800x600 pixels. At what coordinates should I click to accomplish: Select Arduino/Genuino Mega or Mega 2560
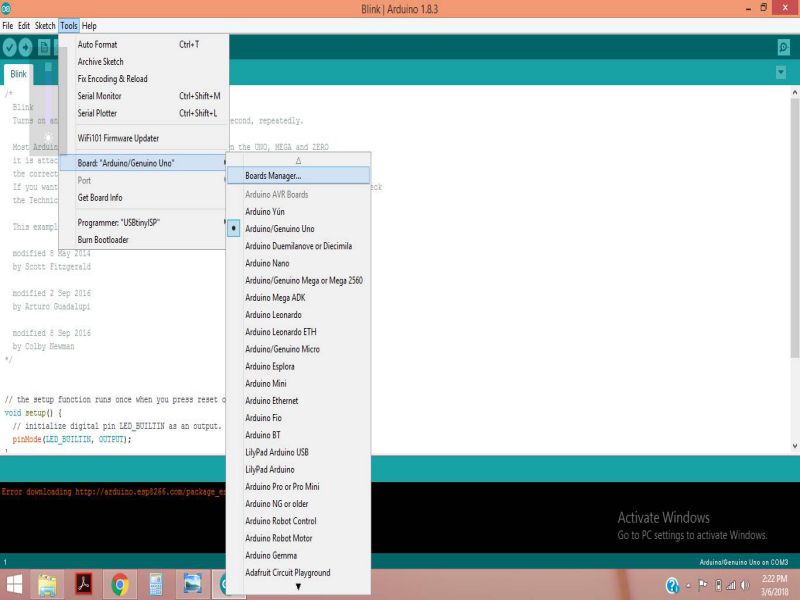[x=298, y=281]
